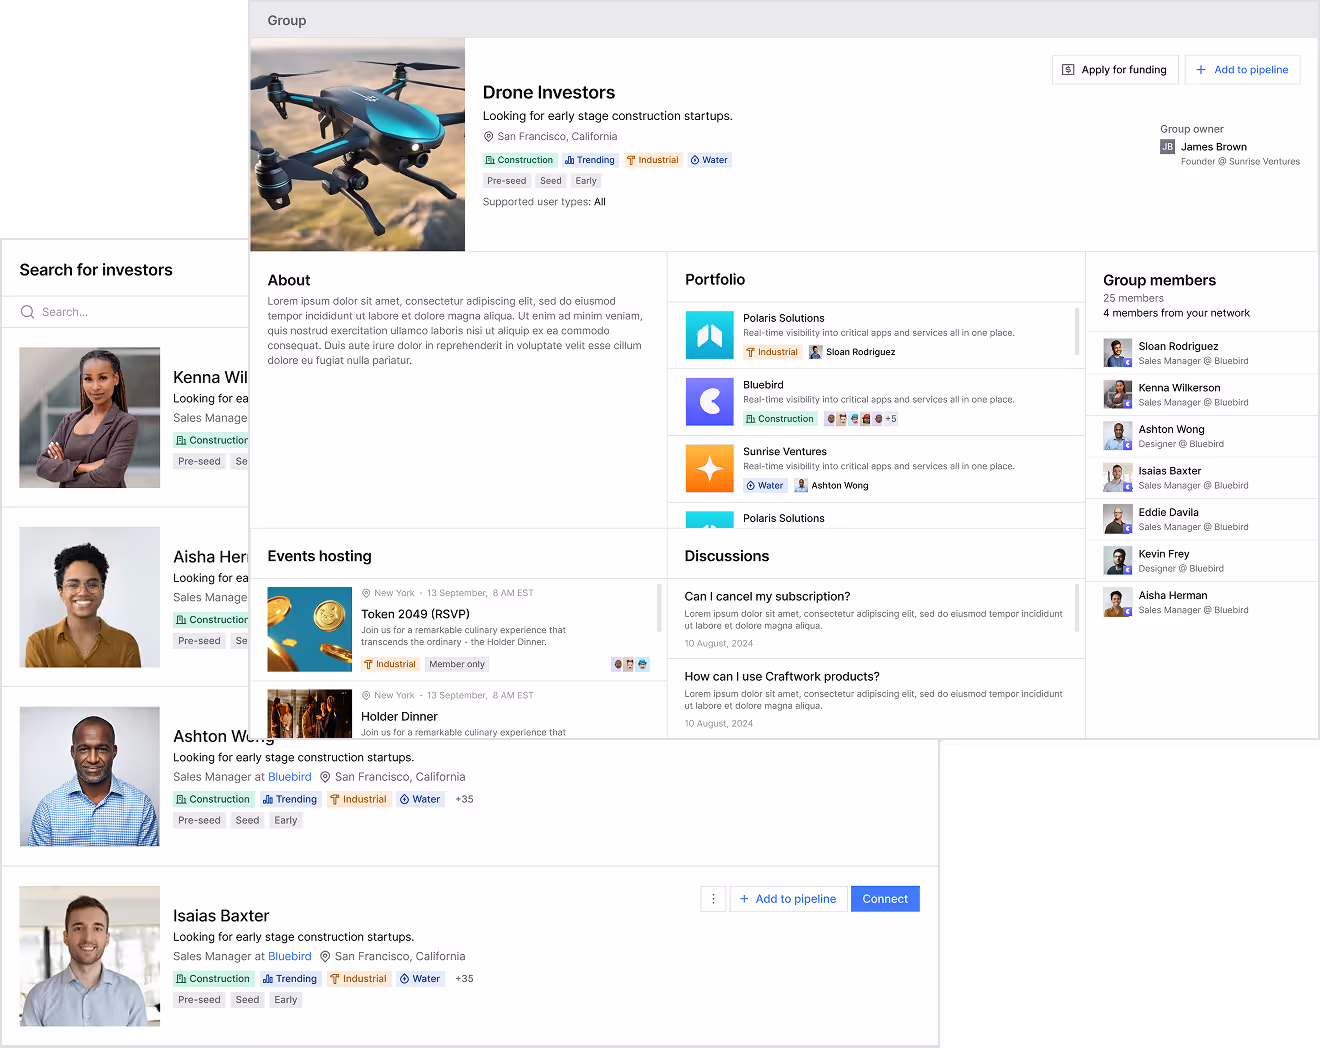Open the Token 2049 event thumbnail
The width and height of the screenshot is (1320, 1048).
tap(310, 629)
